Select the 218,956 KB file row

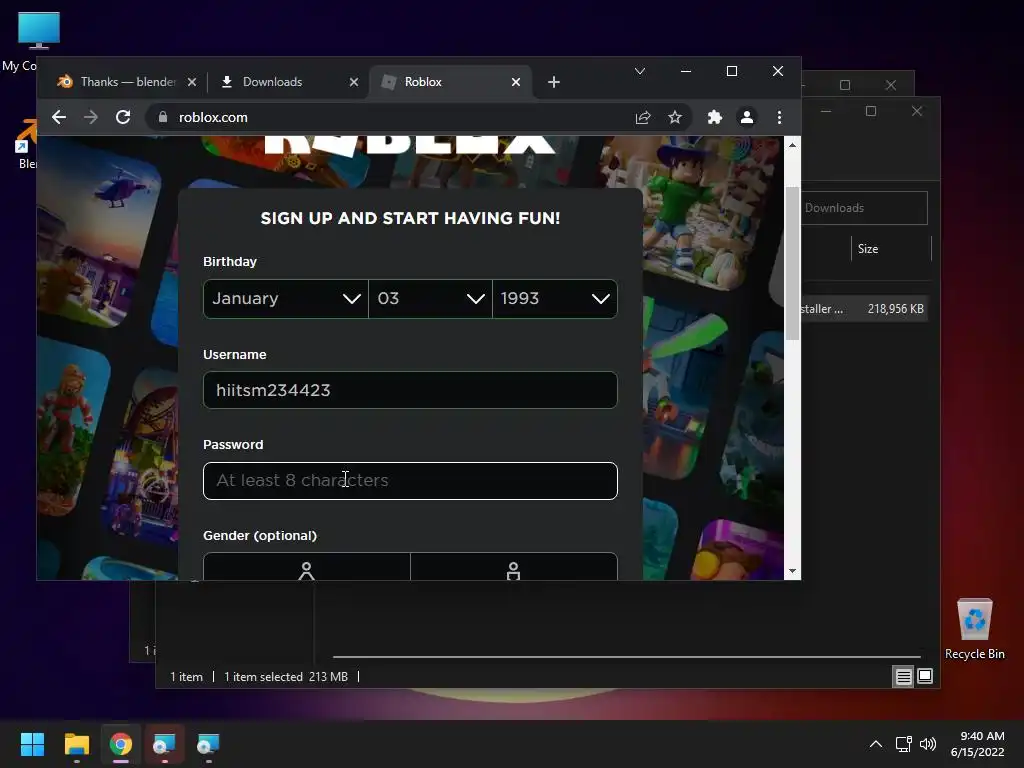point(863,309)
